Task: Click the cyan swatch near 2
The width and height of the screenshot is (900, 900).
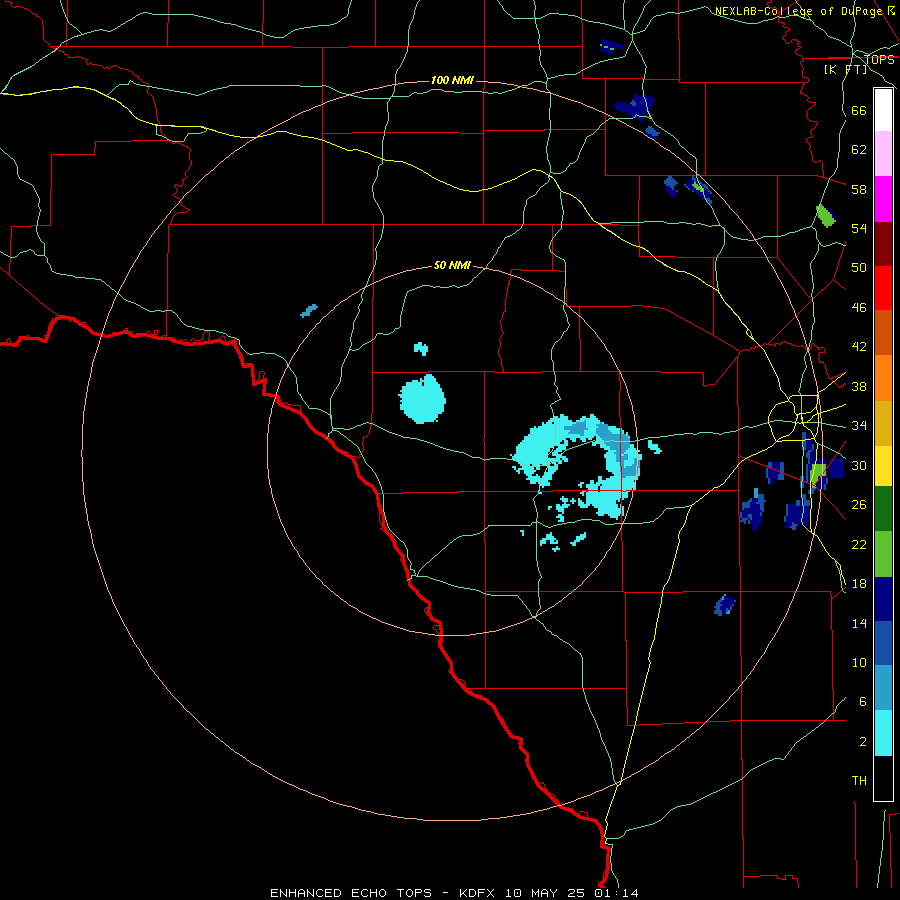Action: [883, 733]
